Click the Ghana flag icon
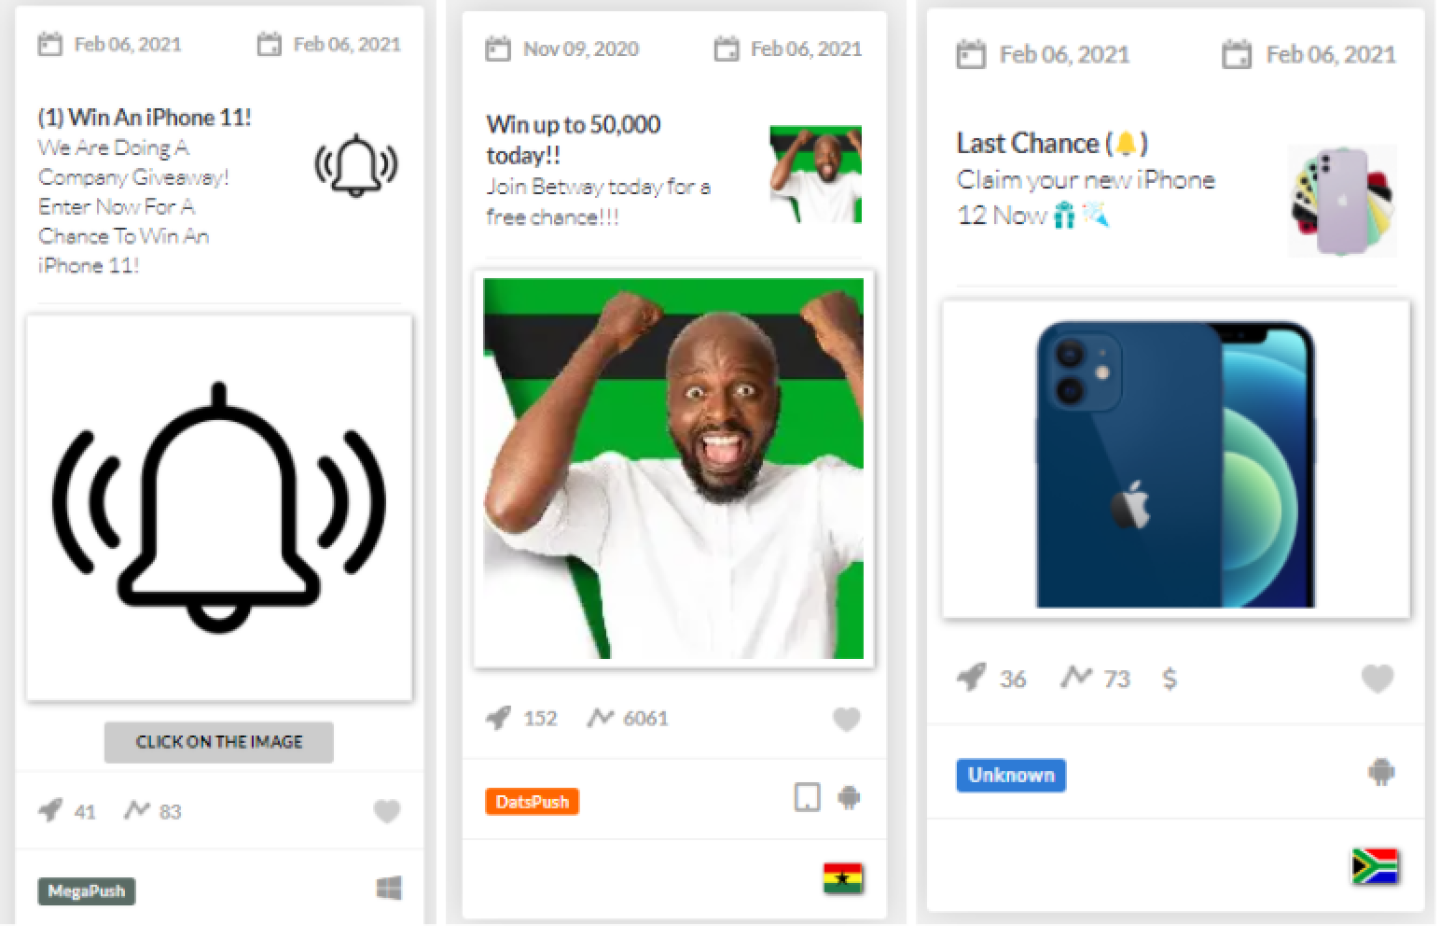Viewport: 1440px width, 938px height. [843, 878]
